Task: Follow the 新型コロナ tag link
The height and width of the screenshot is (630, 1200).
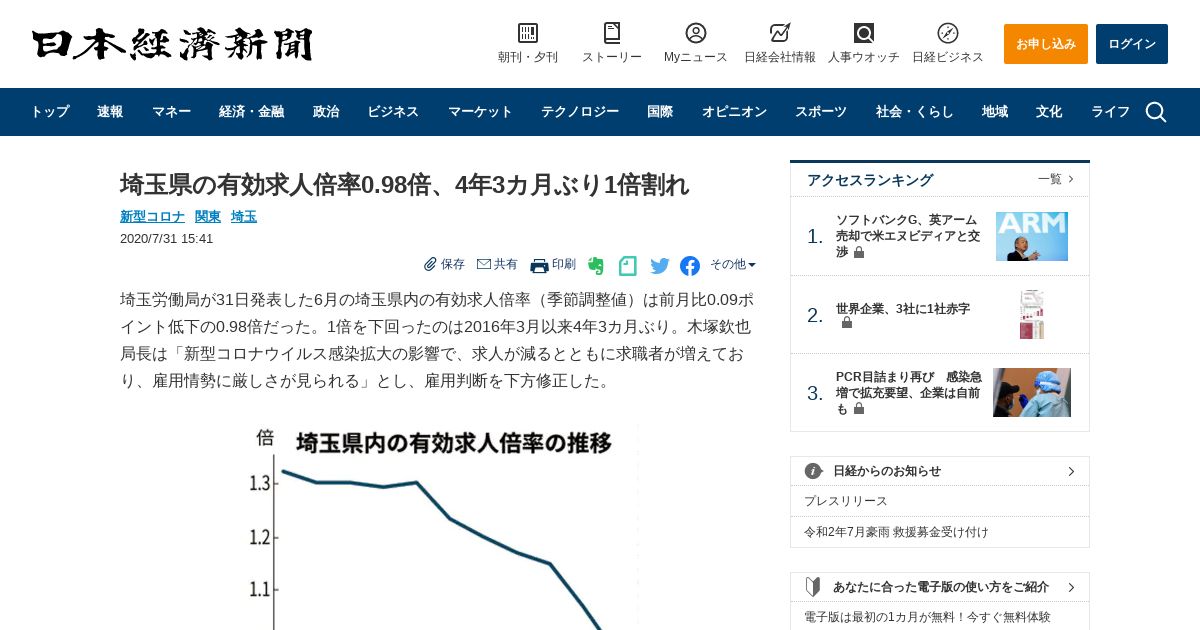Action: tap(152, 216)
